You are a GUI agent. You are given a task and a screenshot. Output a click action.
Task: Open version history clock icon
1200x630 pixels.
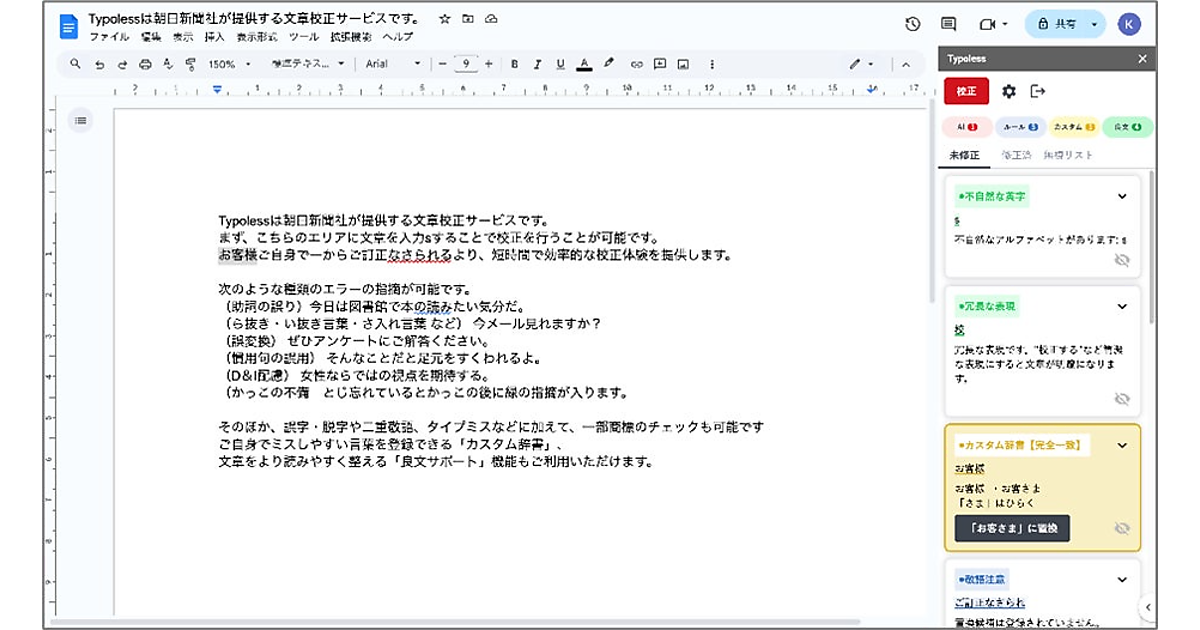(912, 24)
